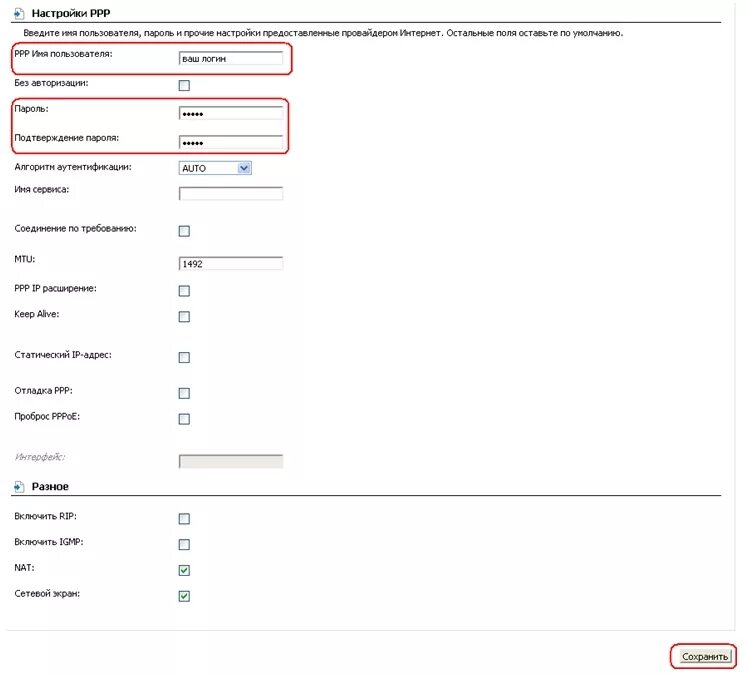Click the Введите имя пользователя instruction text
The image size is (747, 675).
point(323,33)
